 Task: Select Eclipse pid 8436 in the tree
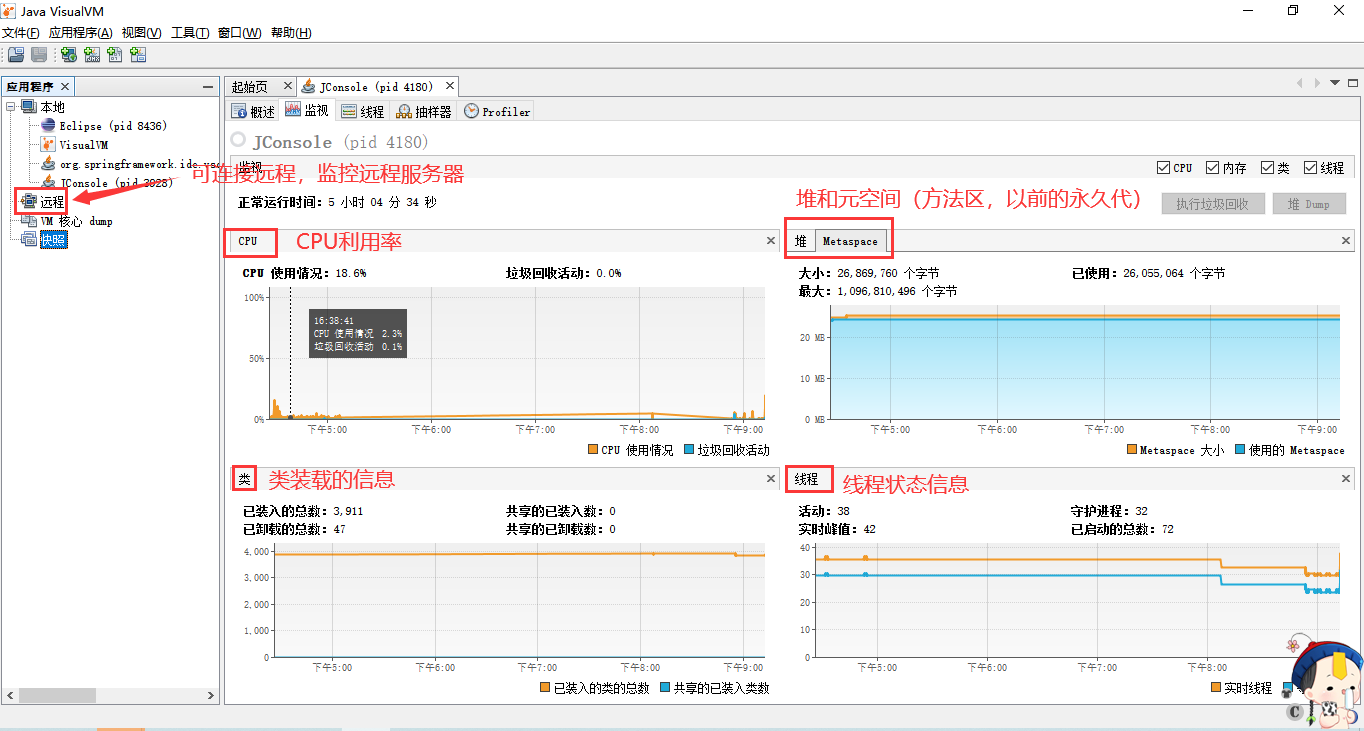tap(113, 126)
